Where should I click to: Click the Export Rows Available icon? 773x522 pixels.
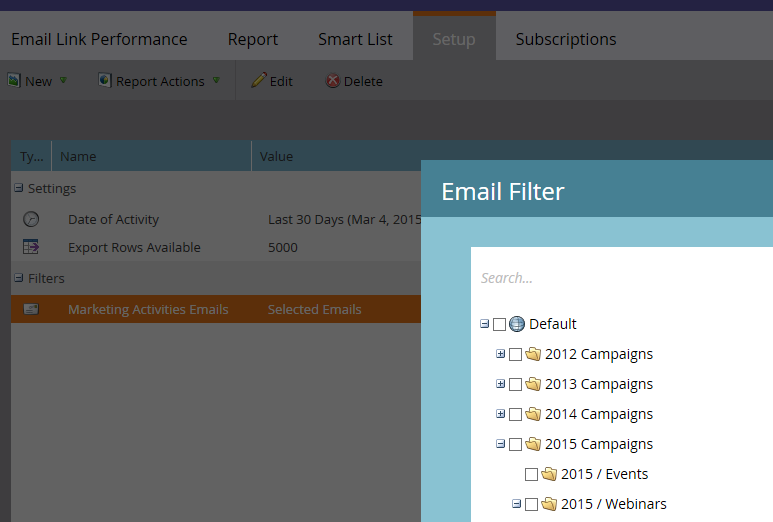(31, 247)
